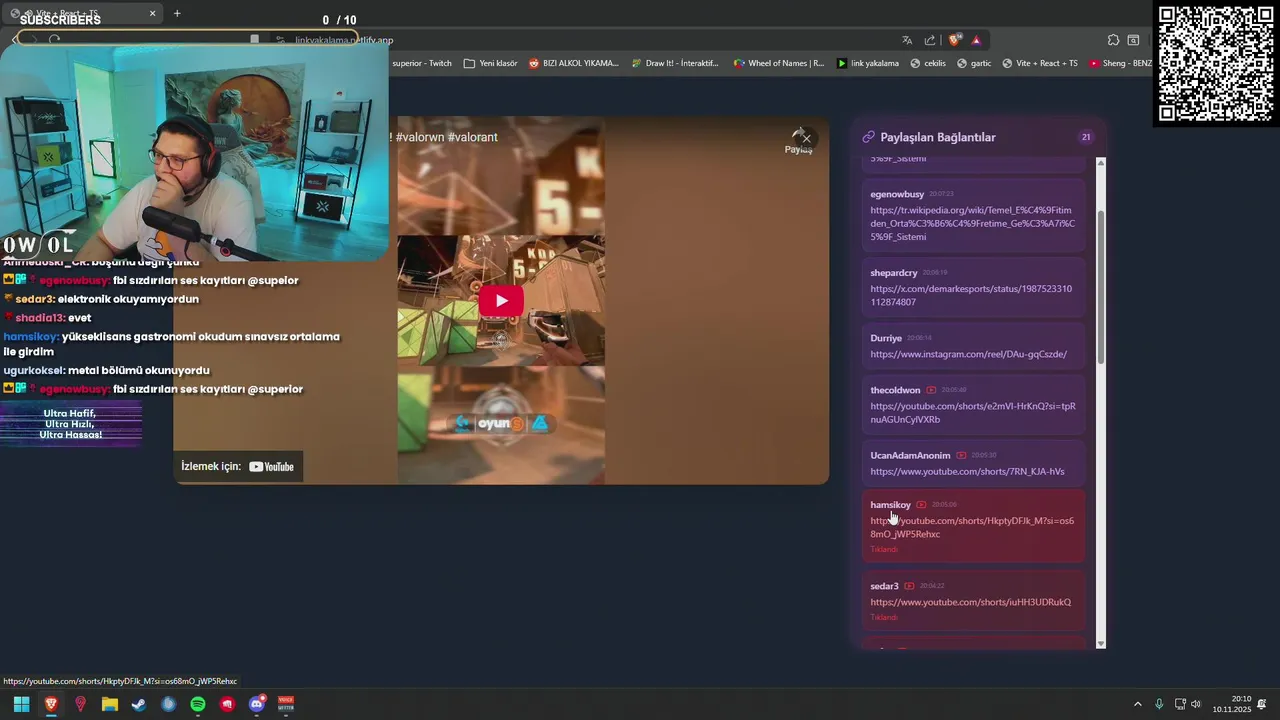Click the 21 links count badge
The width and height of the screenshot is (1280, 720).
pyautogui.click(x=1085, y=137)
